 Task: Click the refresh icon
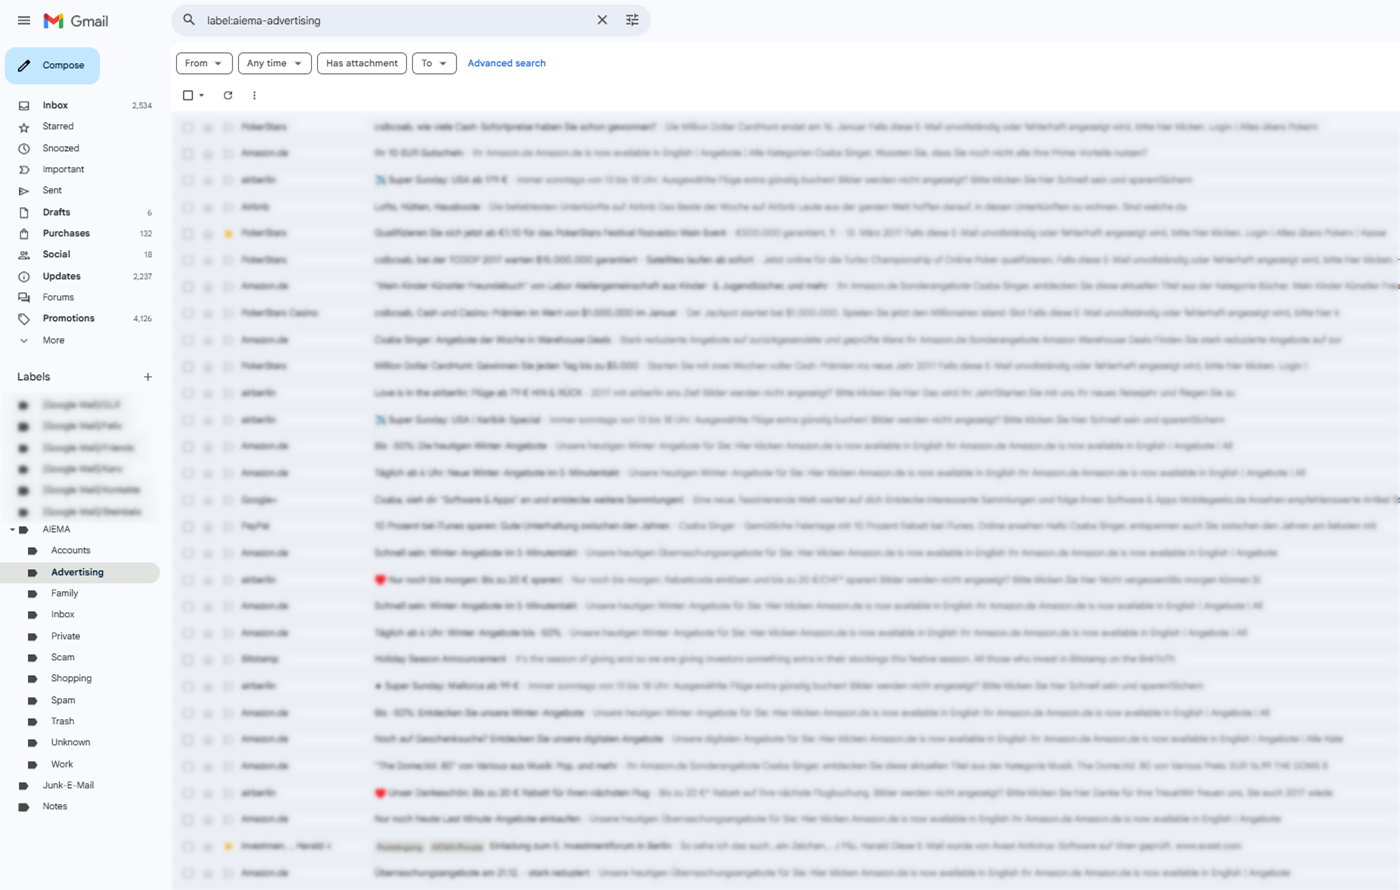pos(228,96)
